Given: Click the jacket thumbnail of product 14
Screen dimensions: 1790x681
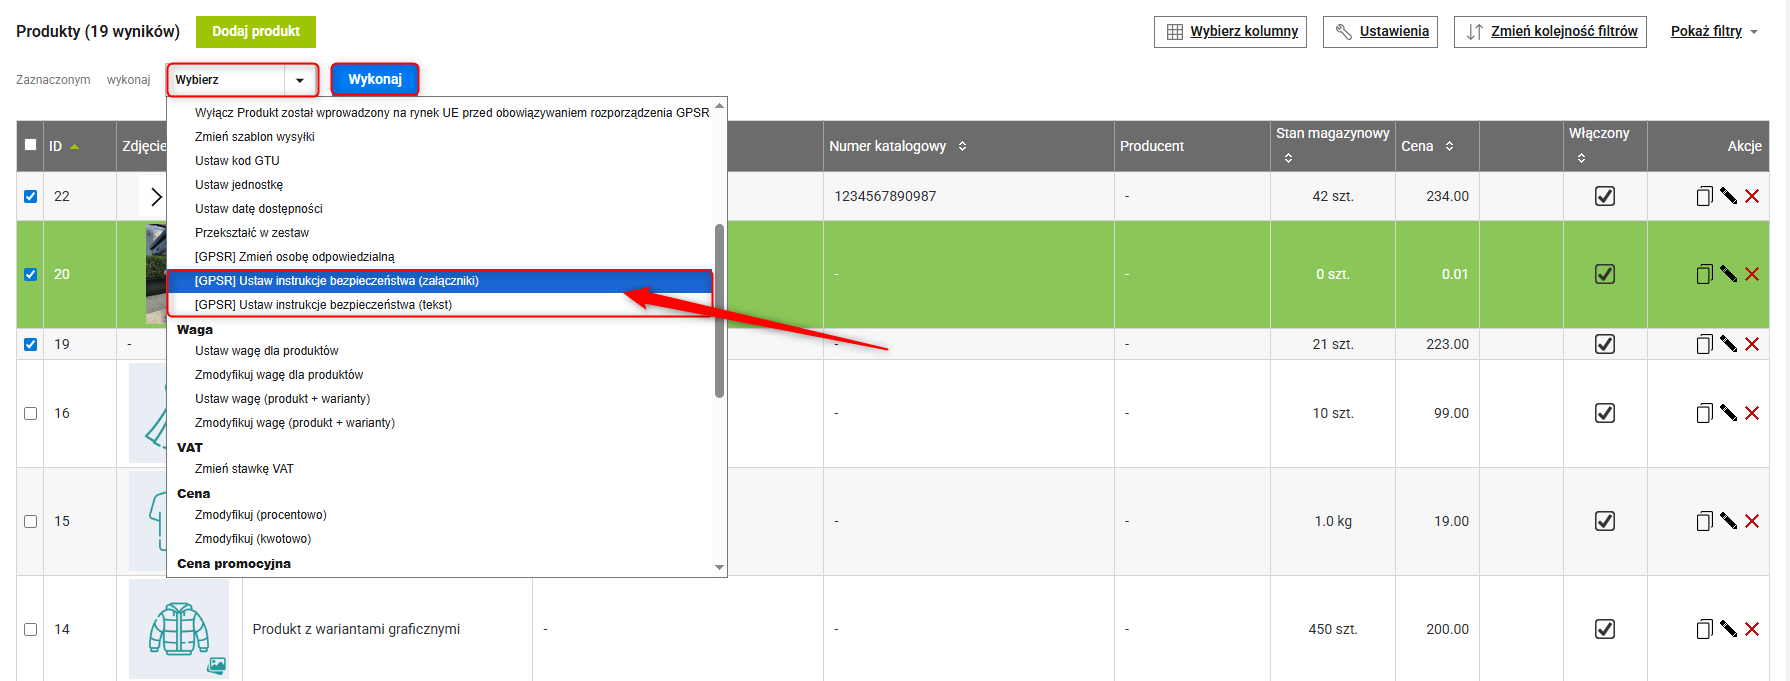Looking at the screenshot, I should [179, 629].
